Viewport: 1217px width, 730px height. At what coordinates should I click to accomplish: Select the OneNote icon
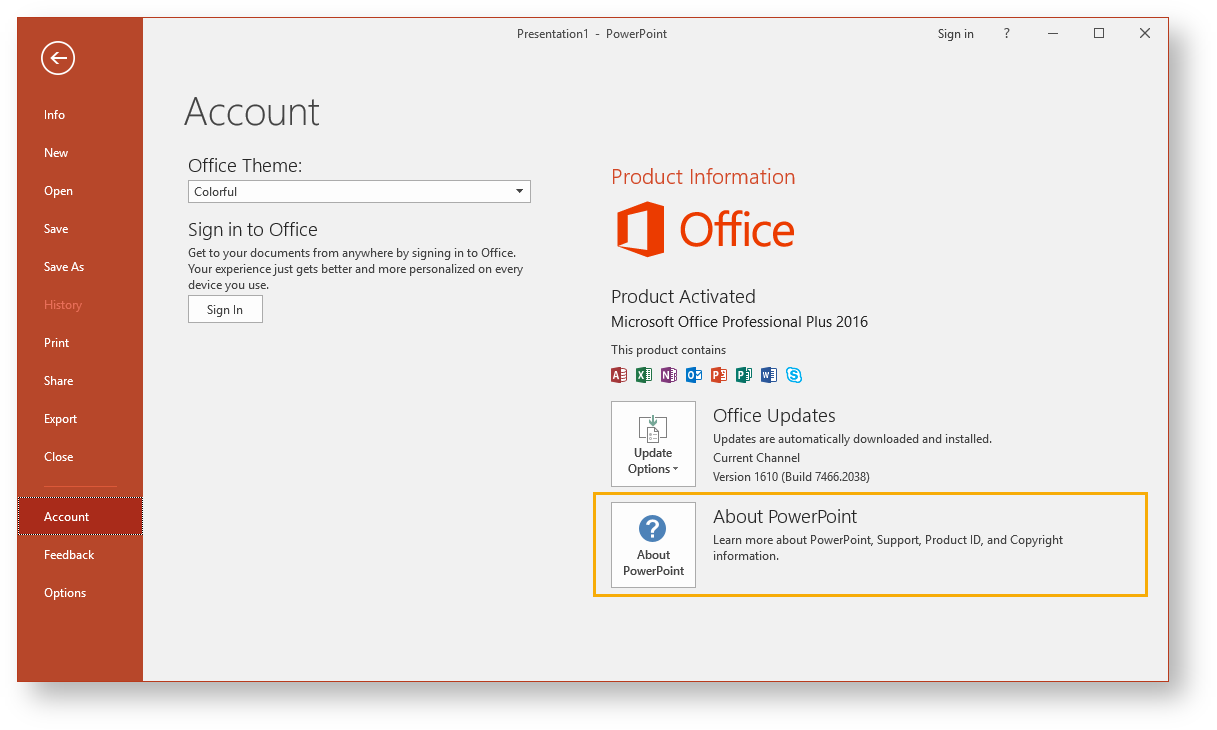668,375
